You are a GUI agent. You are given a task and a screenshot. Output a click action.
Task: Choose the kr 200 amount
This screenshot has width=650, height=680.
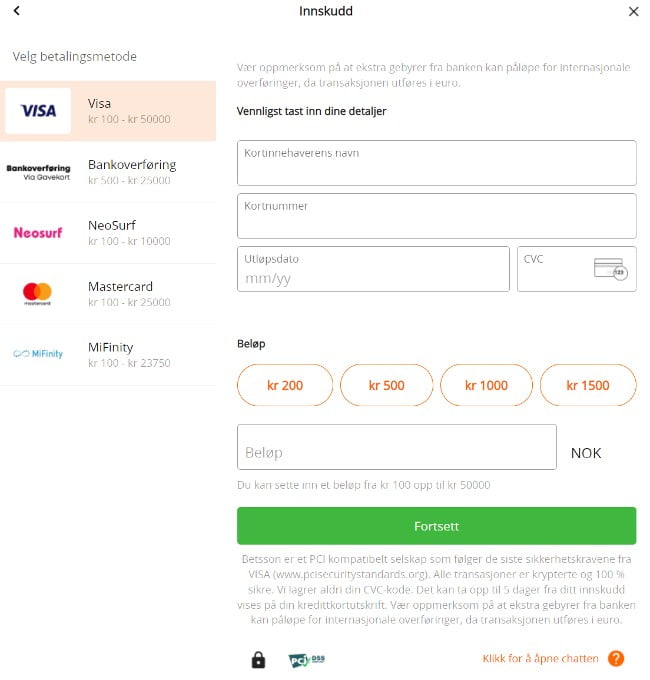[285, 385]
